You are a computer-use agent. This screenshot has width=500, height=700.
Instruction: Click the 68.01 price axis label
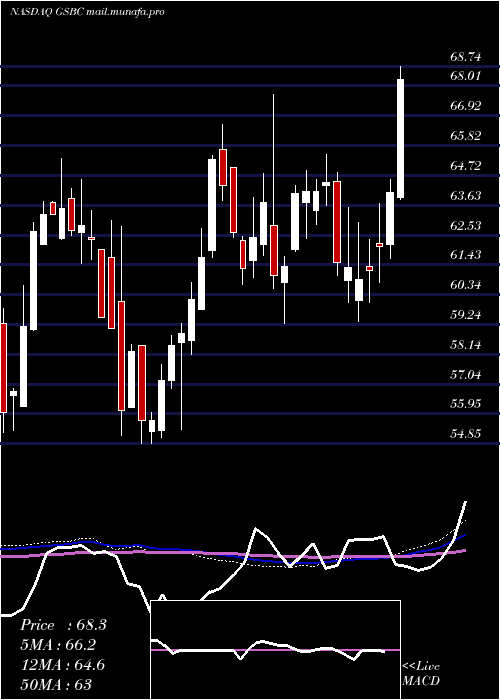(466, 76)
